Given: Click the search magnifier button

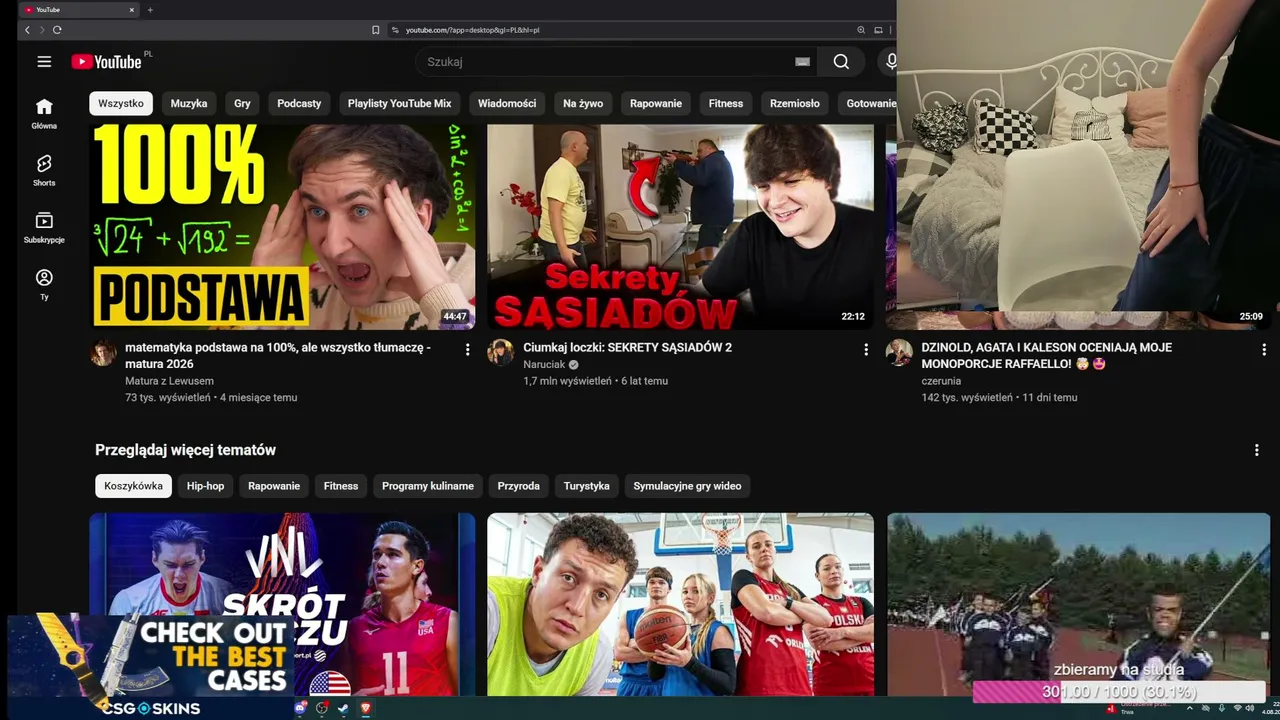Looking at the screenshot, I should 841,62.
